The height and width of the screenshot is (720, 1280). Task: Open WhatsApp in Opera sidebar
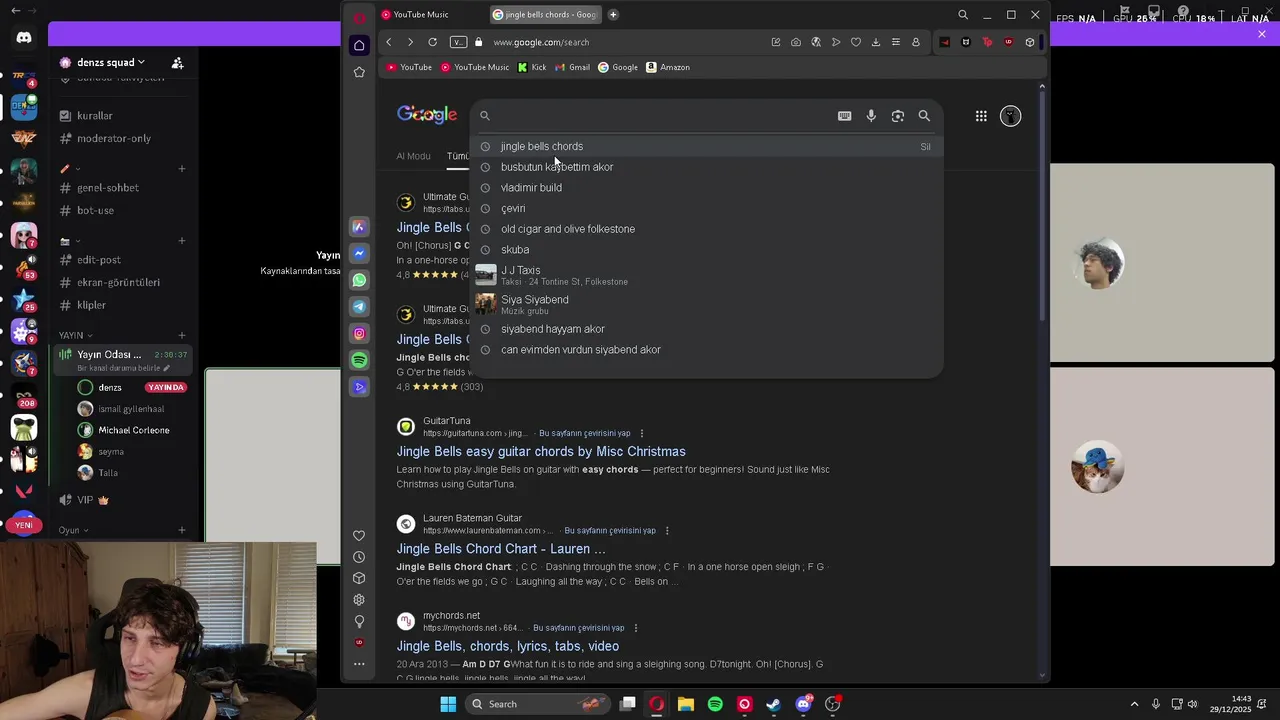click(359, 280)
